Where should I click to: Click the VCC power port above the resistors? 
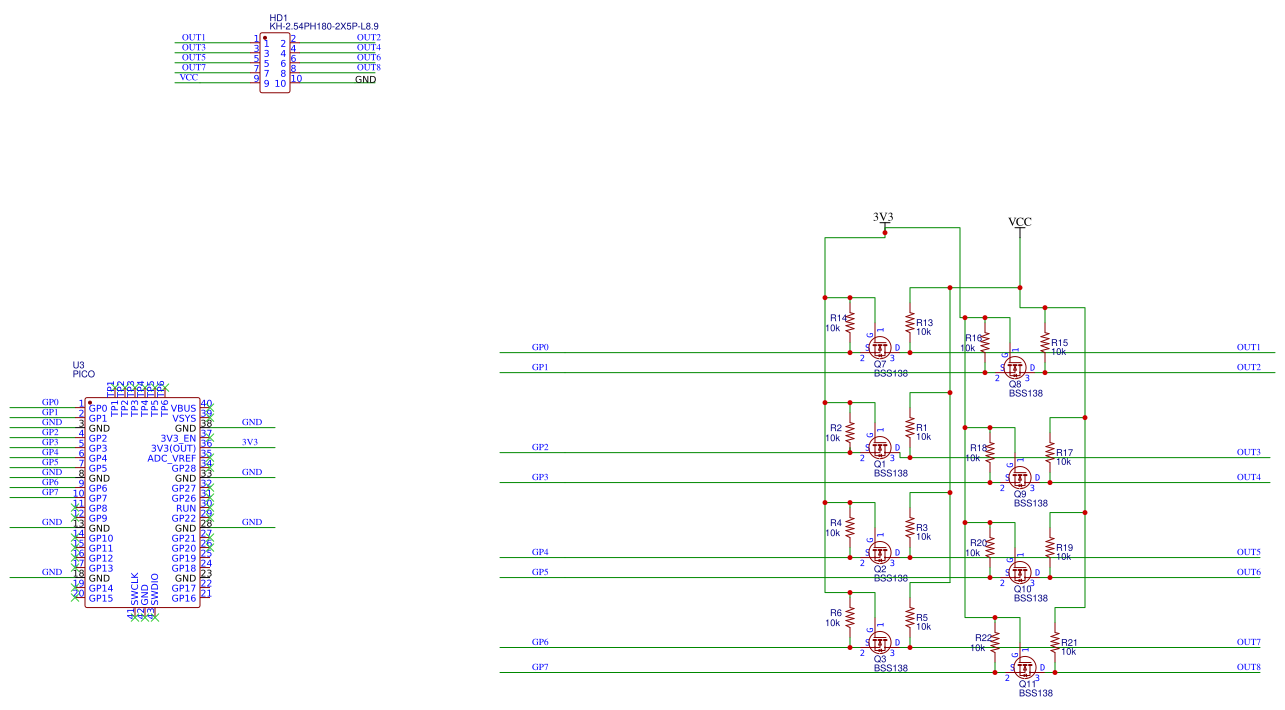tap(1020, 225)
